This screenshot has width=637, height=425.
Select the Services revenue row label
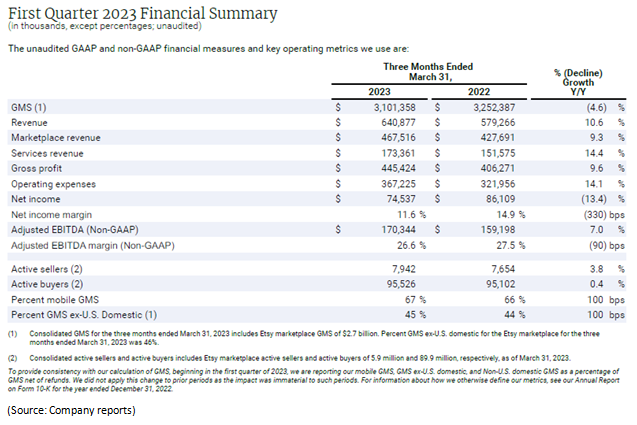click(47, 153)
